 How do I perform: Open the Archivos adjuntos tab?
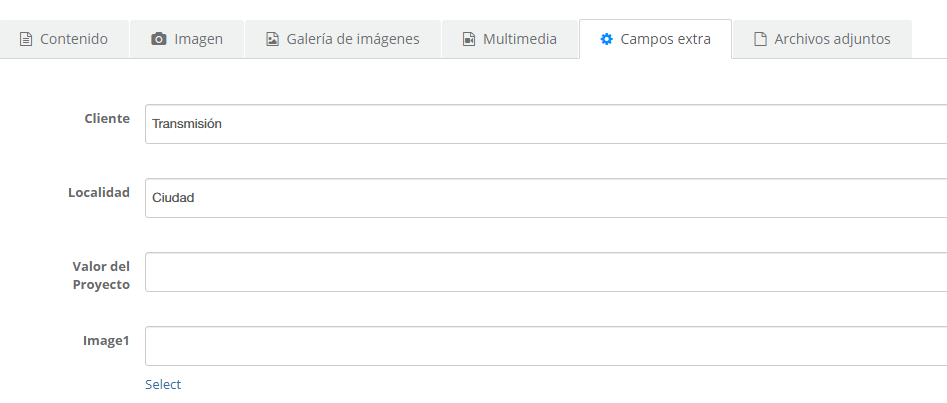(x=822, y=39)
